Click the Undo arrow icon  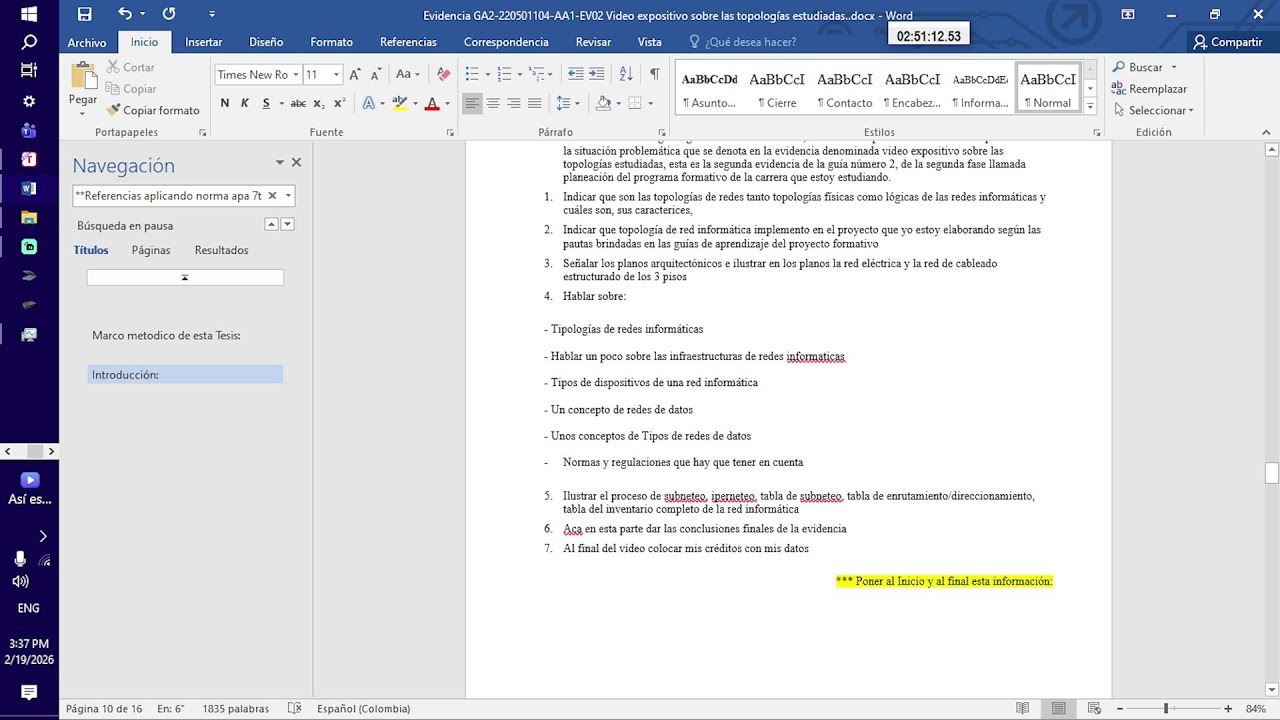pyautogui.click(x=124, y=14)
